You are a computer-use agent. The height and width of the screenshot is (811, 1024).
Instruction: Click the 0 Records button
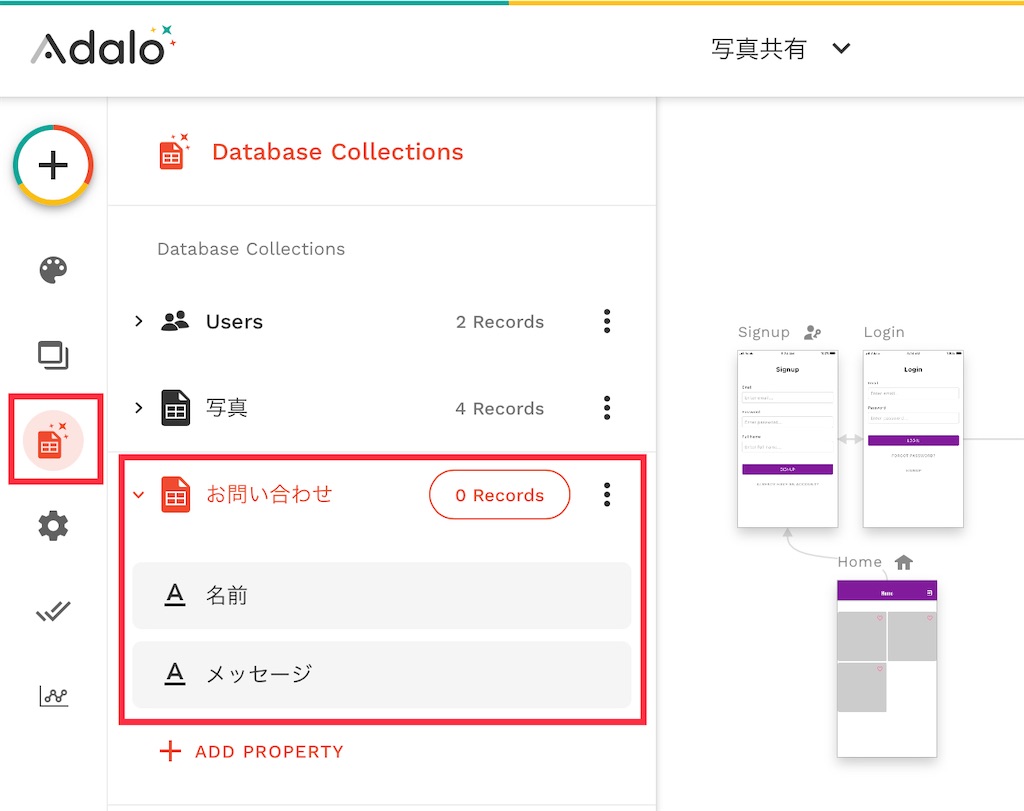point(500,495)
